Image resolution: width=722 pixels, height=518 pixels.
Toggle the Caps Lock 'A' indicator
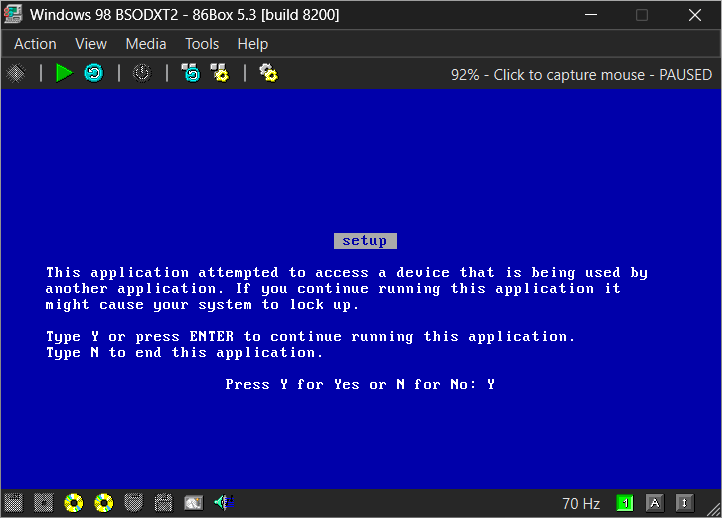(655, 503)
